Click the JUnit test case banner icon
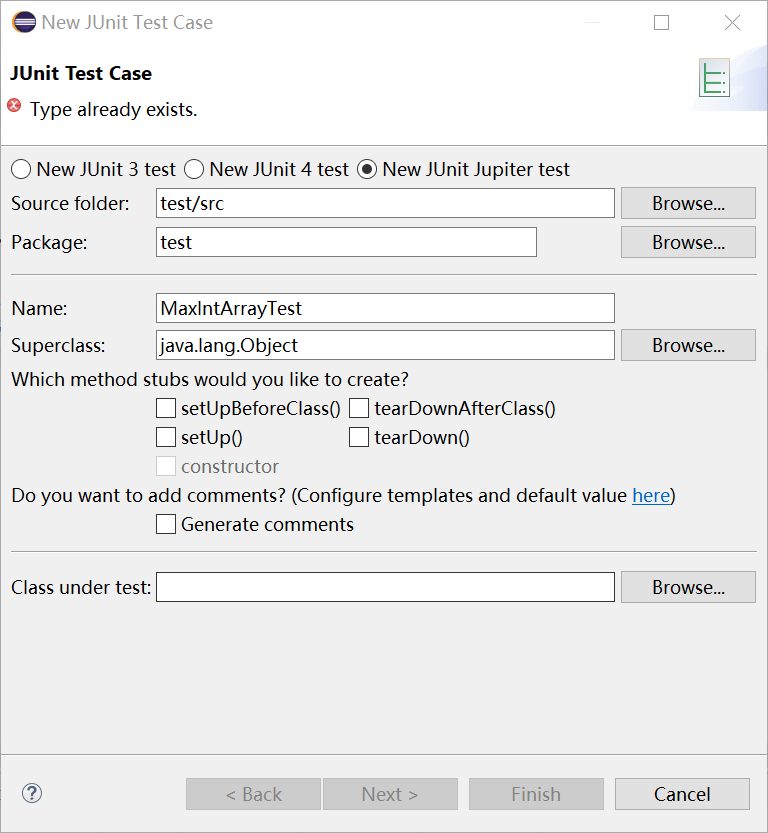The height and width of the screenshot is (833, 768). coord(714,78)
